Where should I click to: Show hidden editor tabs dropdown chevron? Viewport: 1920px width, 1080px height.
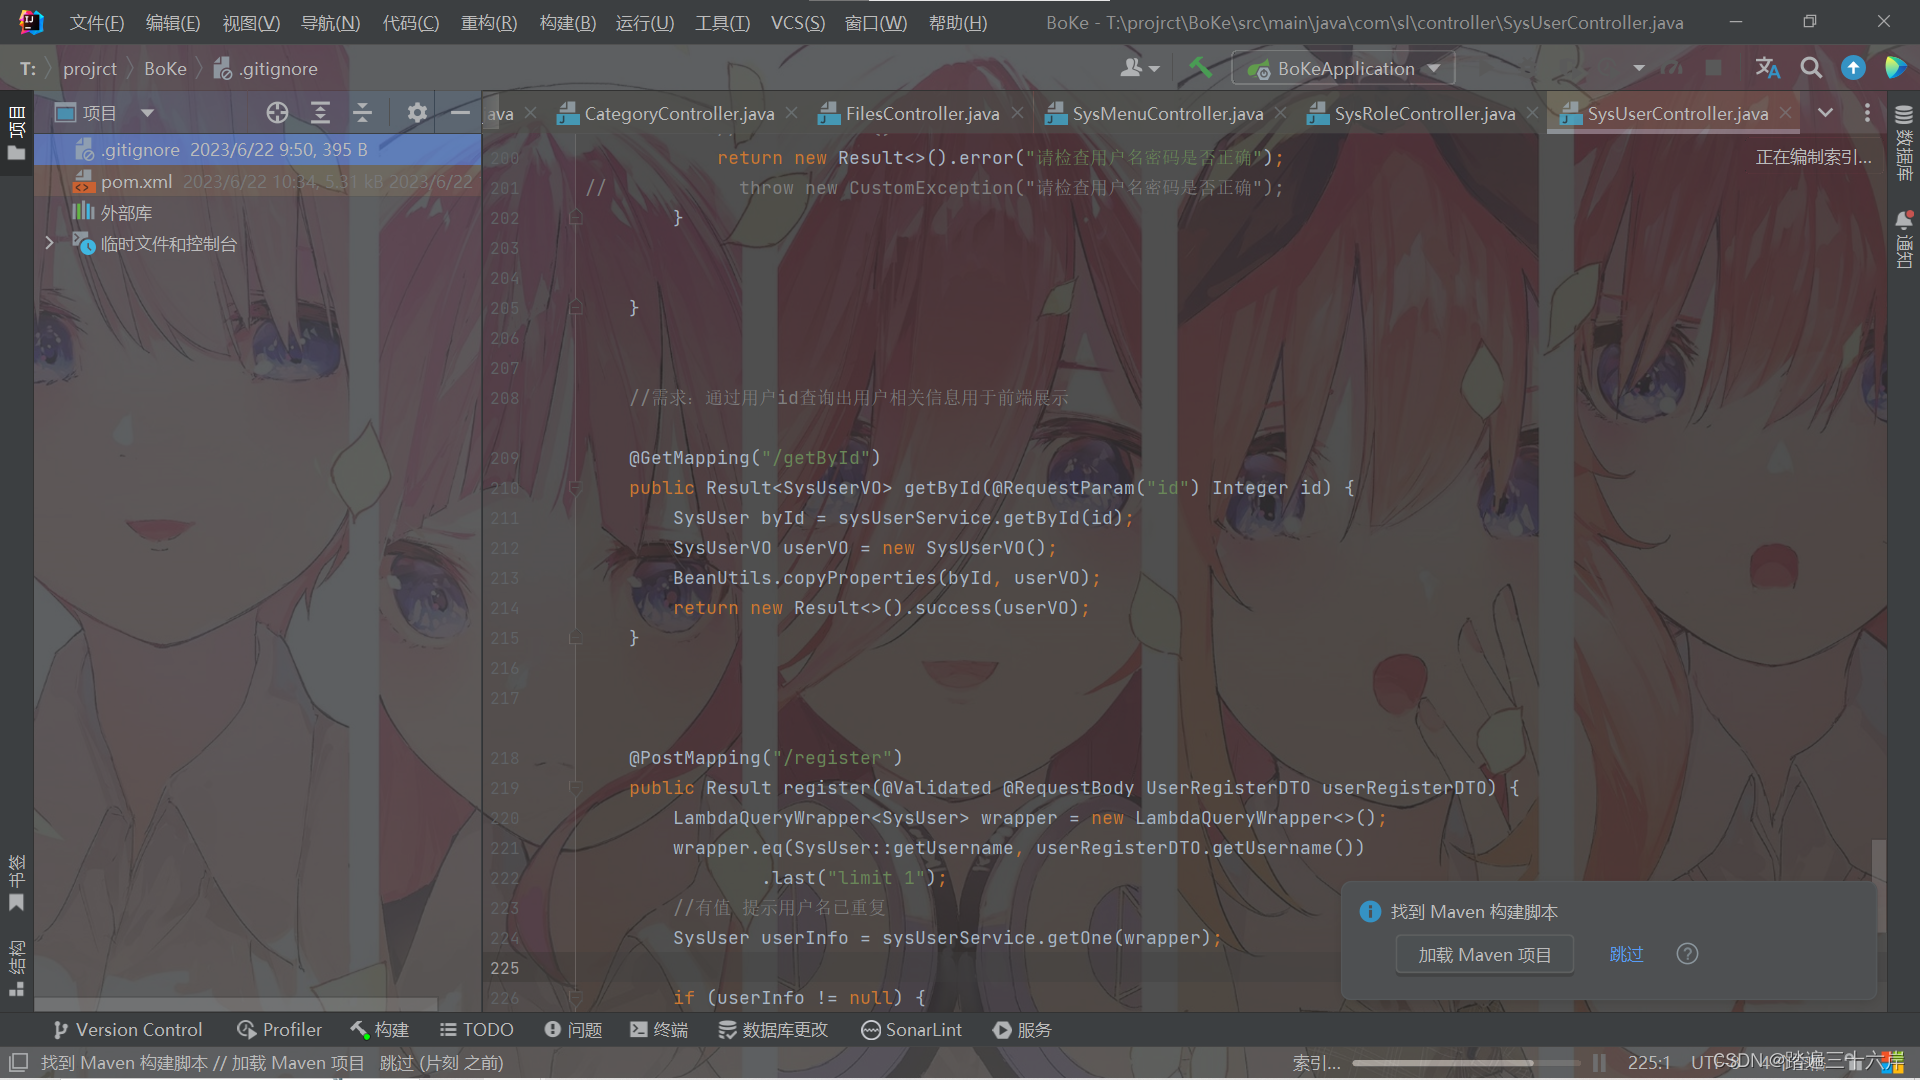click(1825, 113)
